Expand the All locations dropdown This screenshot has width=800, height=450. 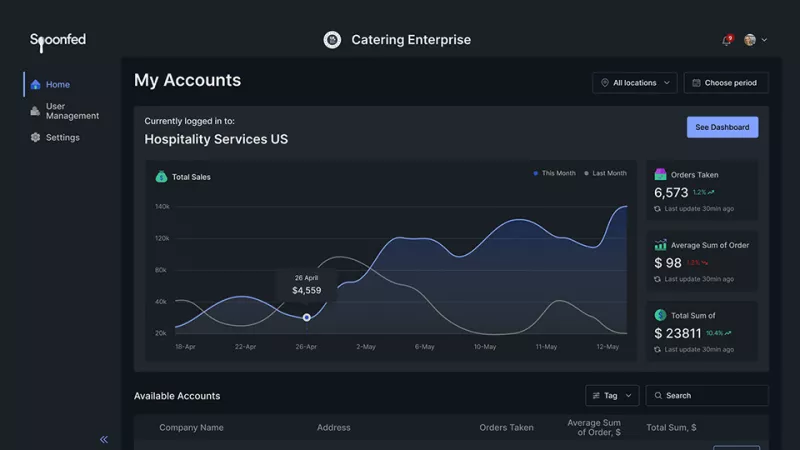pyautogui.click(x=634, y=83)
